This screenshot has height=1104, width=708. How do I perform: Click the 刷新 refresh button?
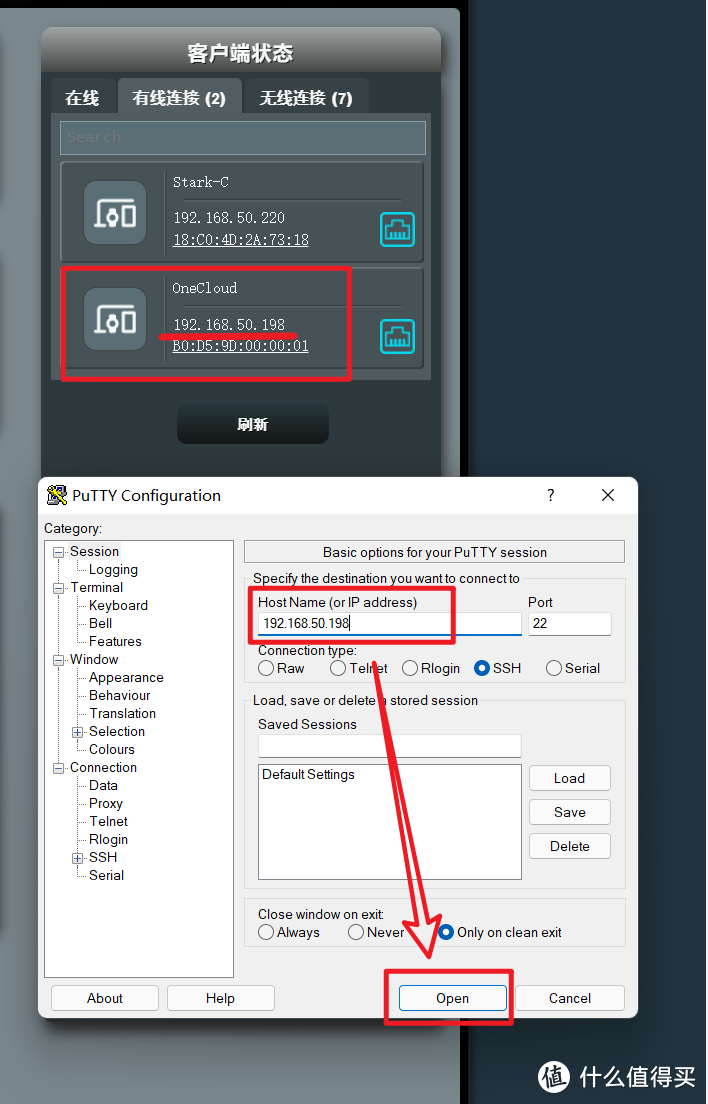(x=253, y=424)
